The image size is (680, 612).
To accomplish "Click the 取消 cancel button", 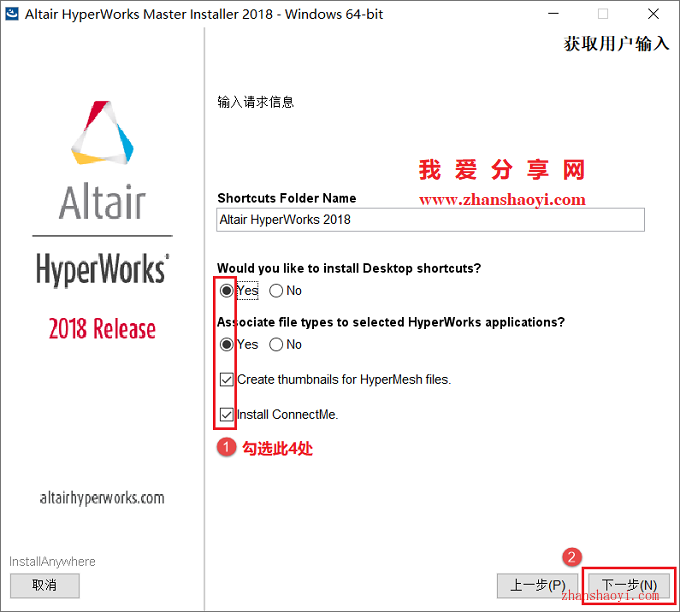I will pyautogui.click(x=45, y=585).
